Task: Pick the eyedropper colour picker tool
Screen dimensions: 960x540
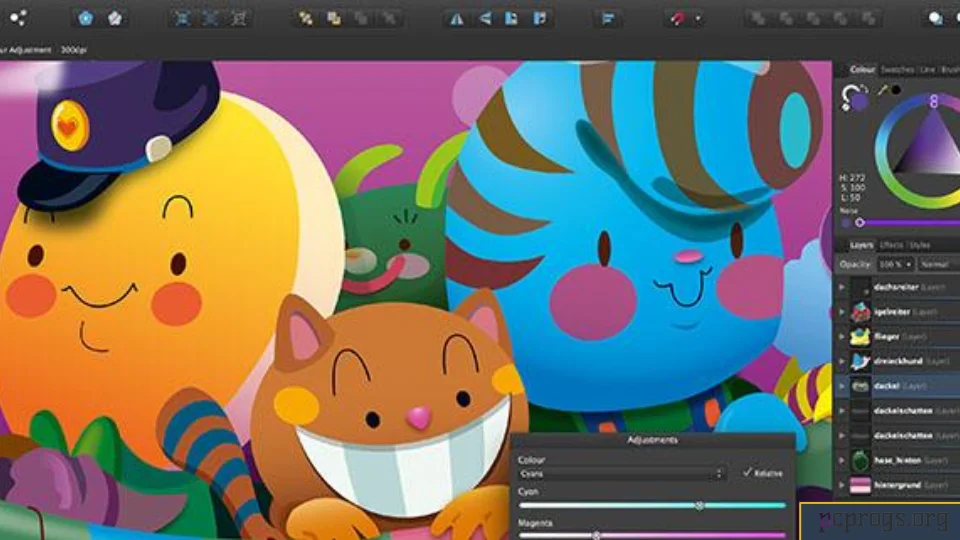Action: click(x=882, y=91)
